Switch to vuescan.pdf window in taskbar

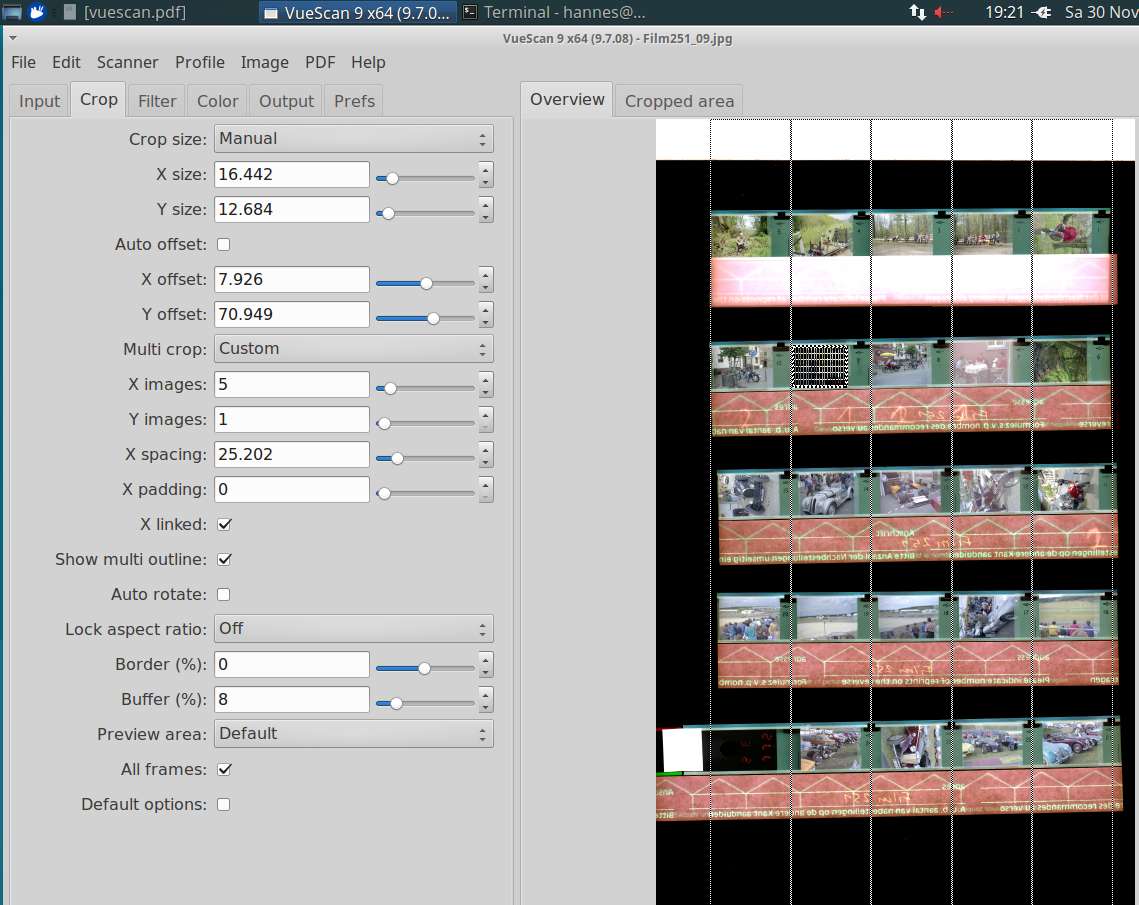124,13
